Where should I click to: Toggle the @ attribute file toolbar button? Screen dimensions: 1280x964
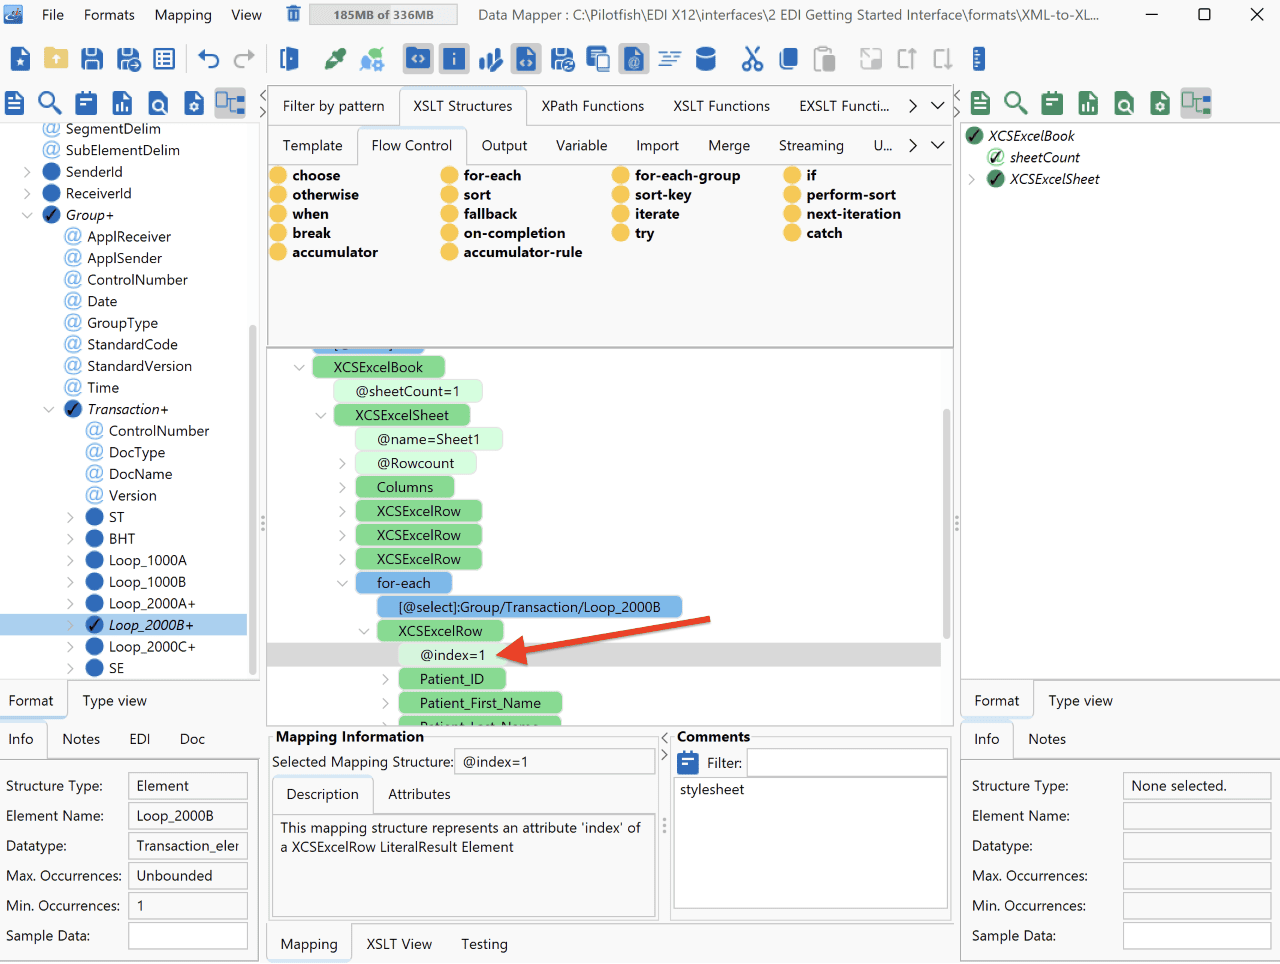point(634,59)
